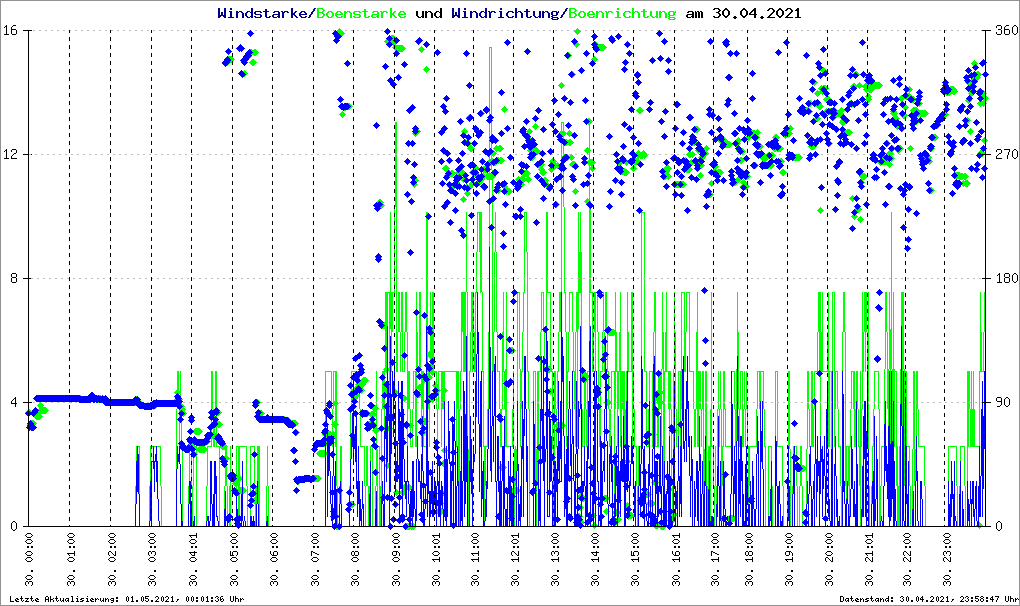
Task: Click the time label '30. 07:00'
Action: 315,559
